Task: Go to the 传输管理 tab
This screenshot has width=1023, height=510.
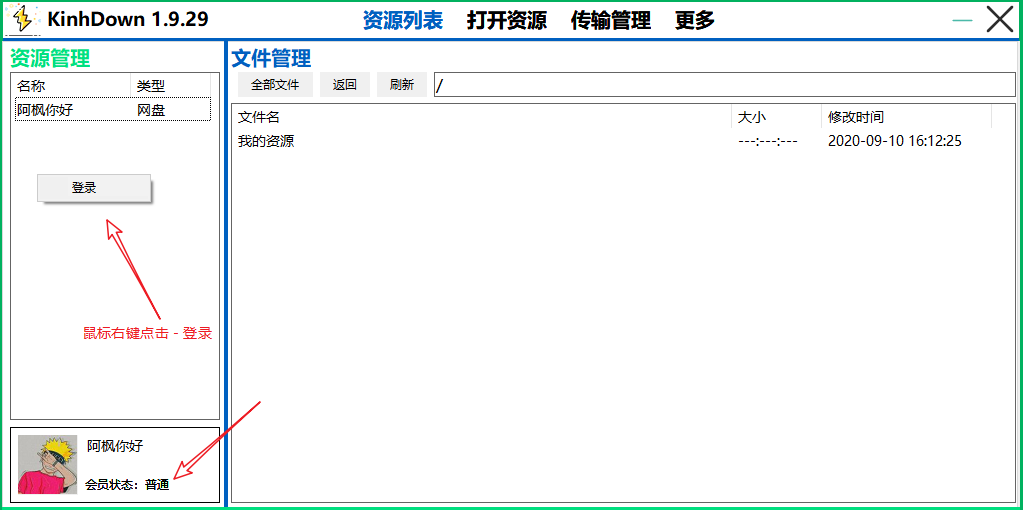Action: point(611,20)
